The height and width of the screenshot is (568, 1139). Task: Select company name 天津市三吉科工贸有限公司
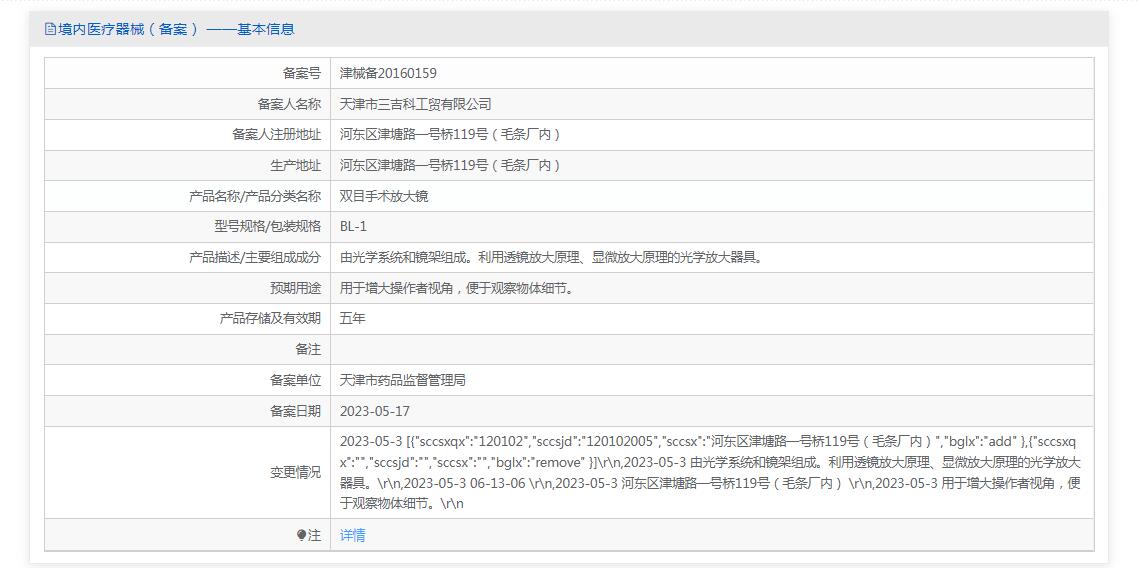point(416,104)
